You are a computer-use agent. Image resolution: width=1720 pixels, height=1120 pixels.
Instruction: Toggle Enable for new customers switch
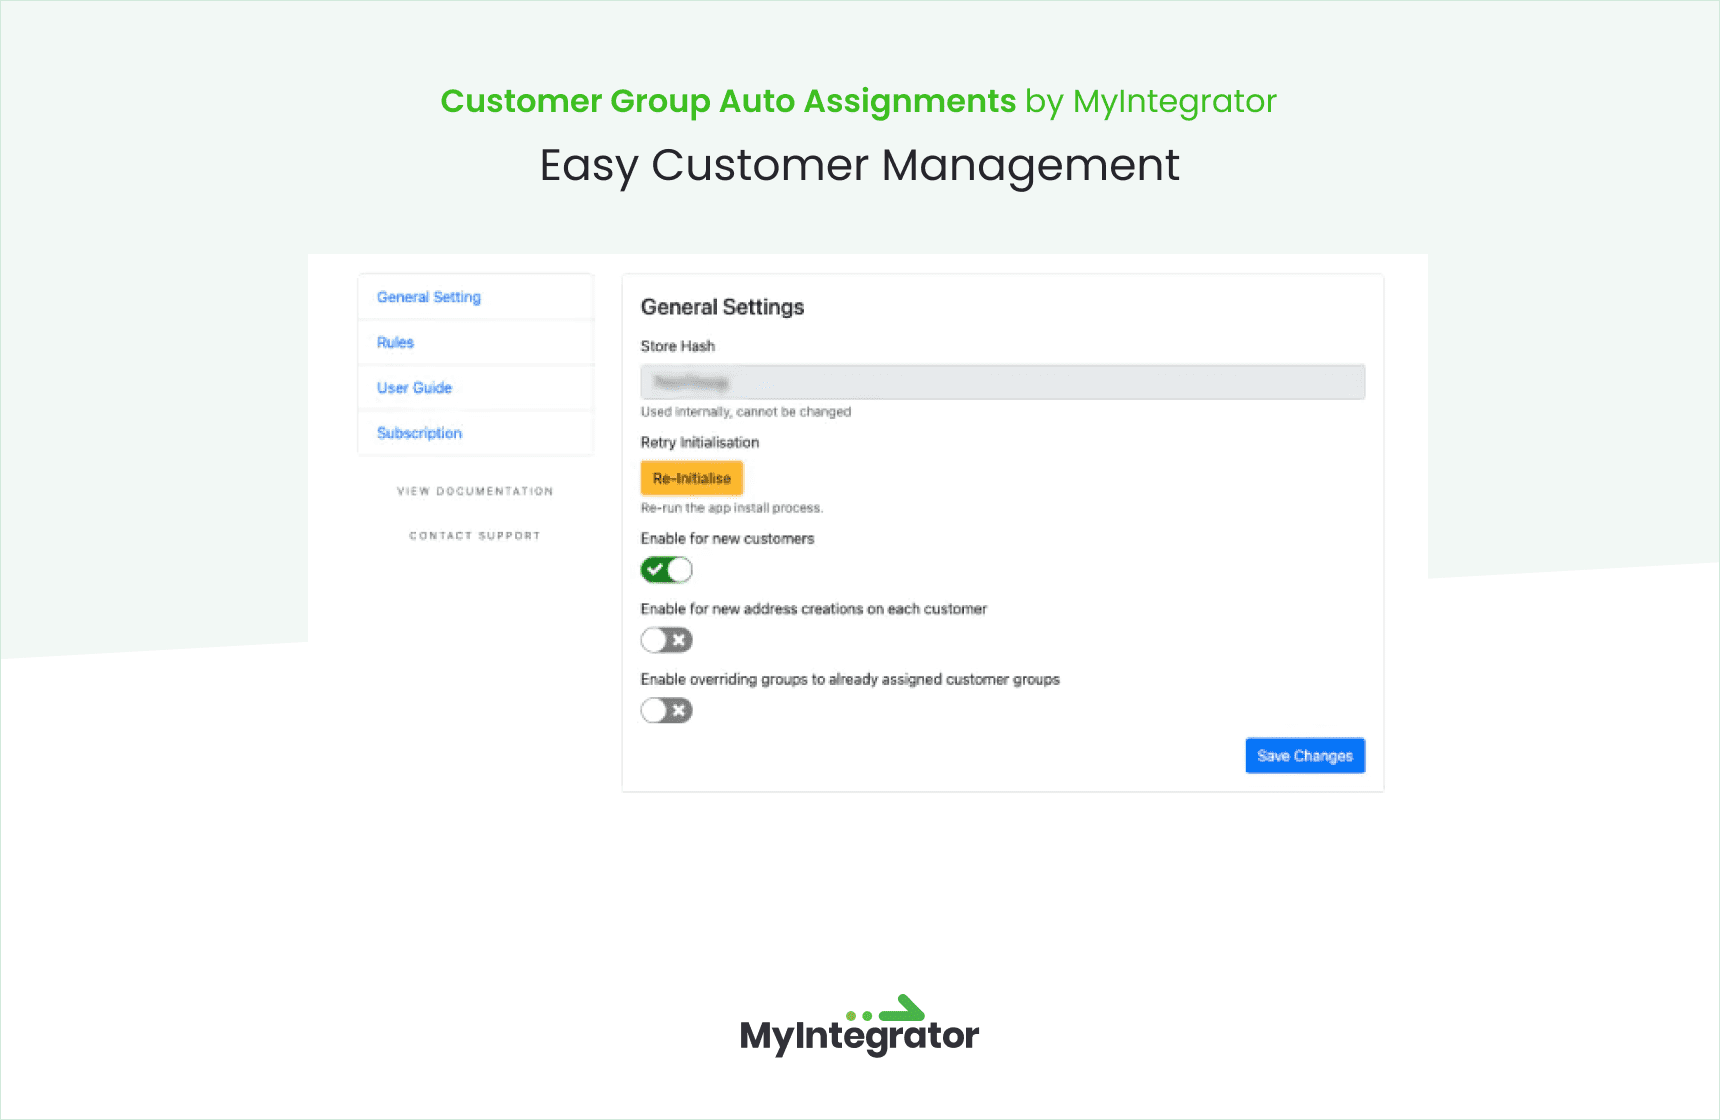click(666, 570)
